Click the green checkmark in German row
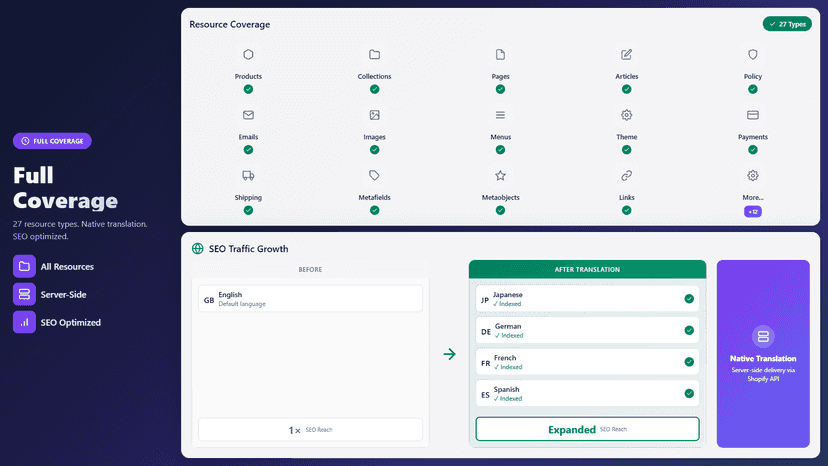 [x=689, y=330]
